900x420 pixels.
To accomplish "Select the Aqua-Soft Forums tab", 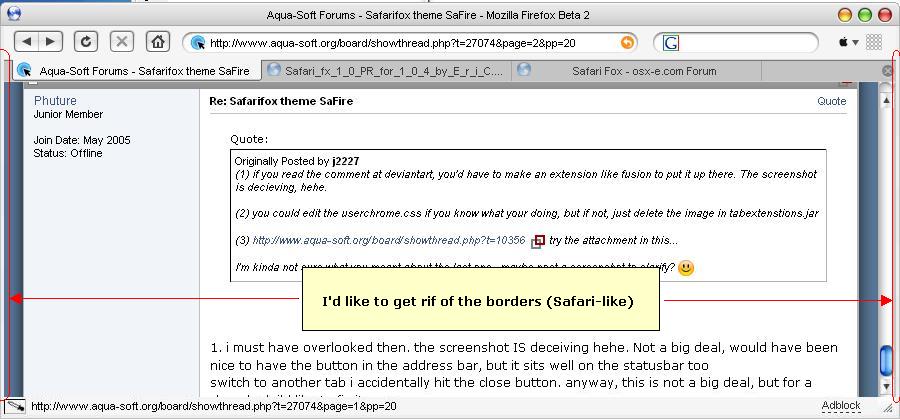I will 137,71.
